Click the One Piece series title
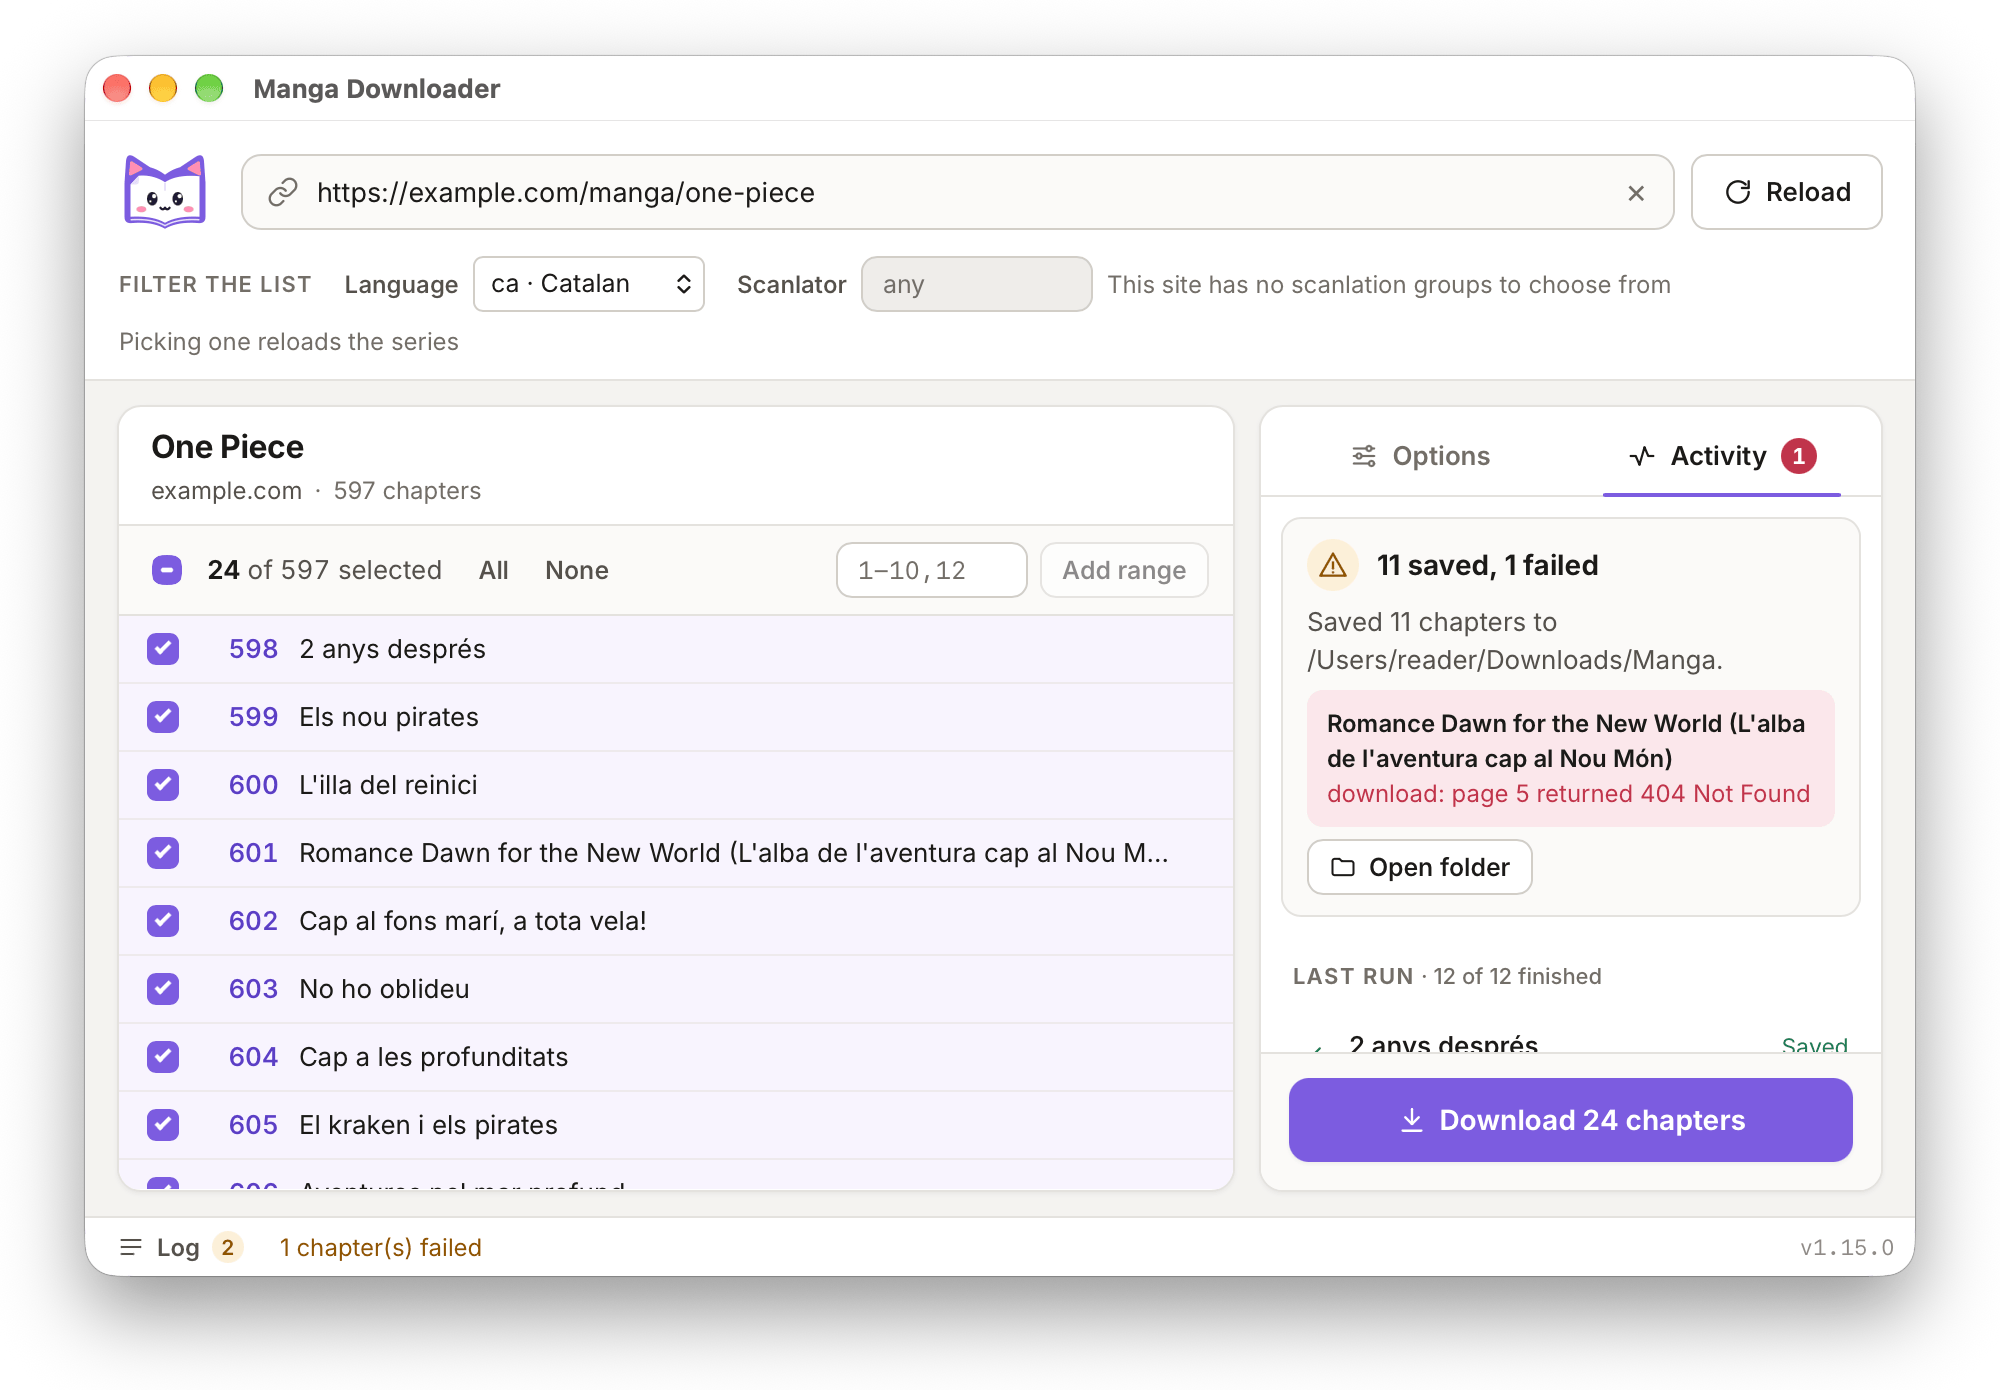This screenshot has height=1390, width=2000. (x=227, y=447)
